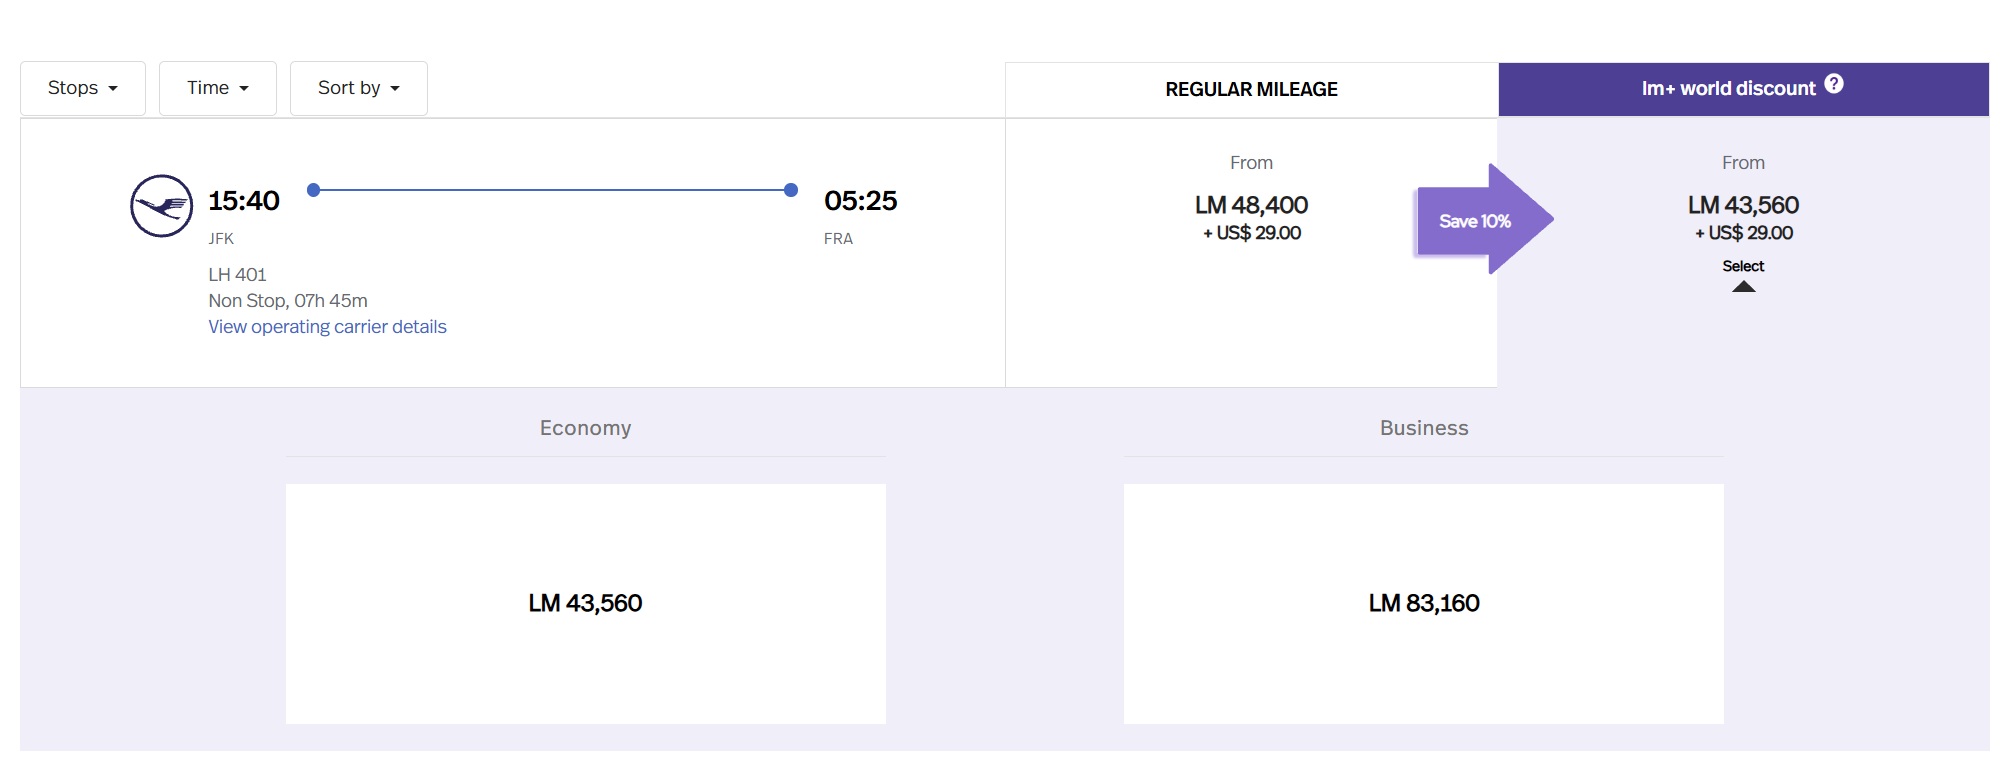2011x761 pixels.
Task: Switch to the REGULAR MILEAGE tab
Action: (x=1251, y=90)
